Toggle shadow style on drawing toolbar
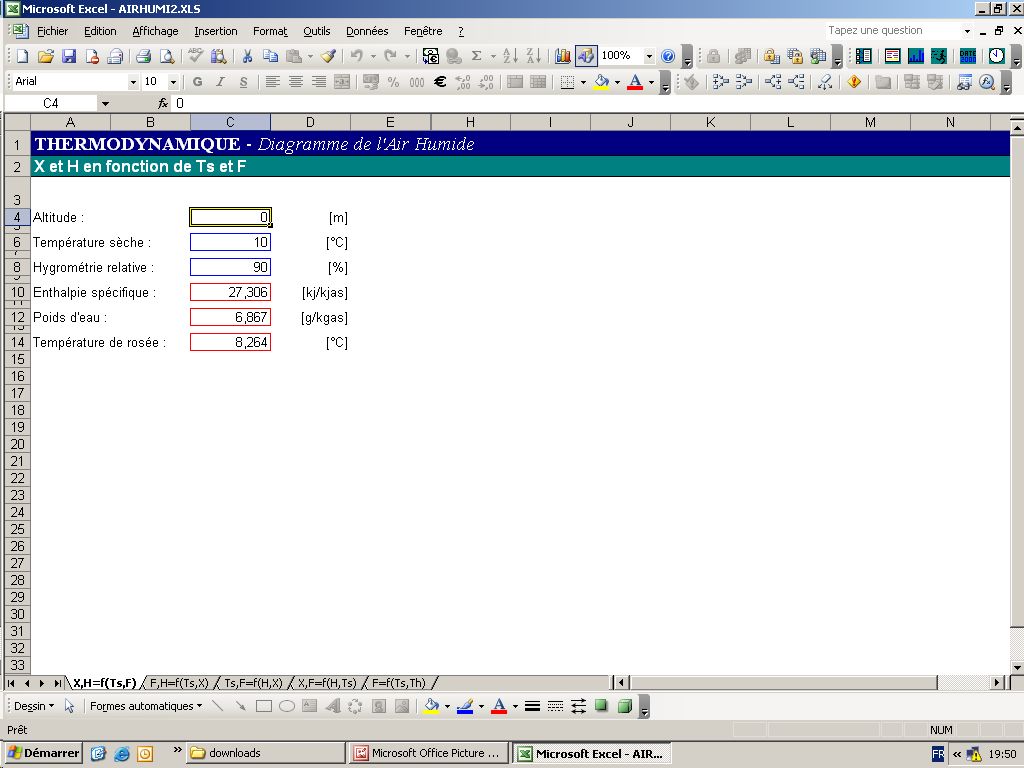 601,706
